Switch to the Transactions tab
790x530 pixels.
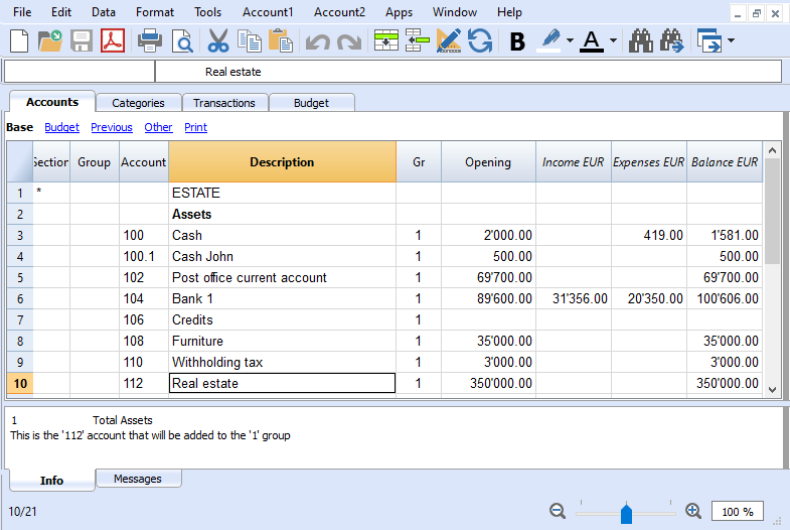tap(224, 103)
